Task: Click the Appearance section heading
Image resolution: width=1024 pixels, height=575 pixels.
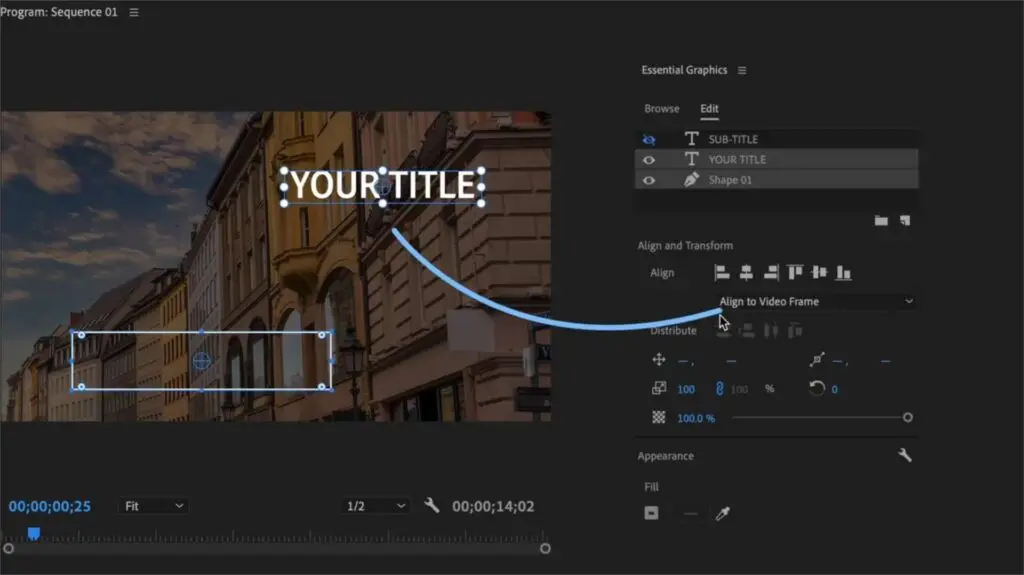Action: (x=665, y=456)
